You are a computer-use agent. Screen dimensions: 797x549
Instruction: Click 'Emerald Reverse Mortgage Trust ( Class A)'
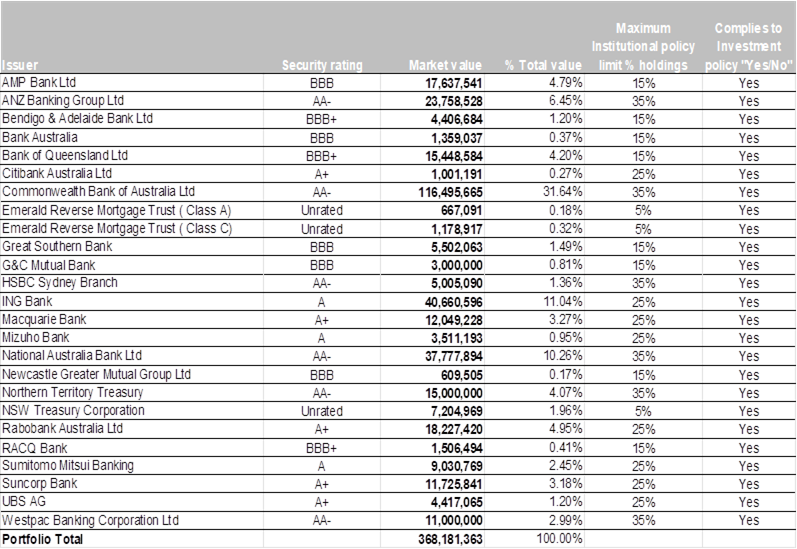tap(116, 210)
